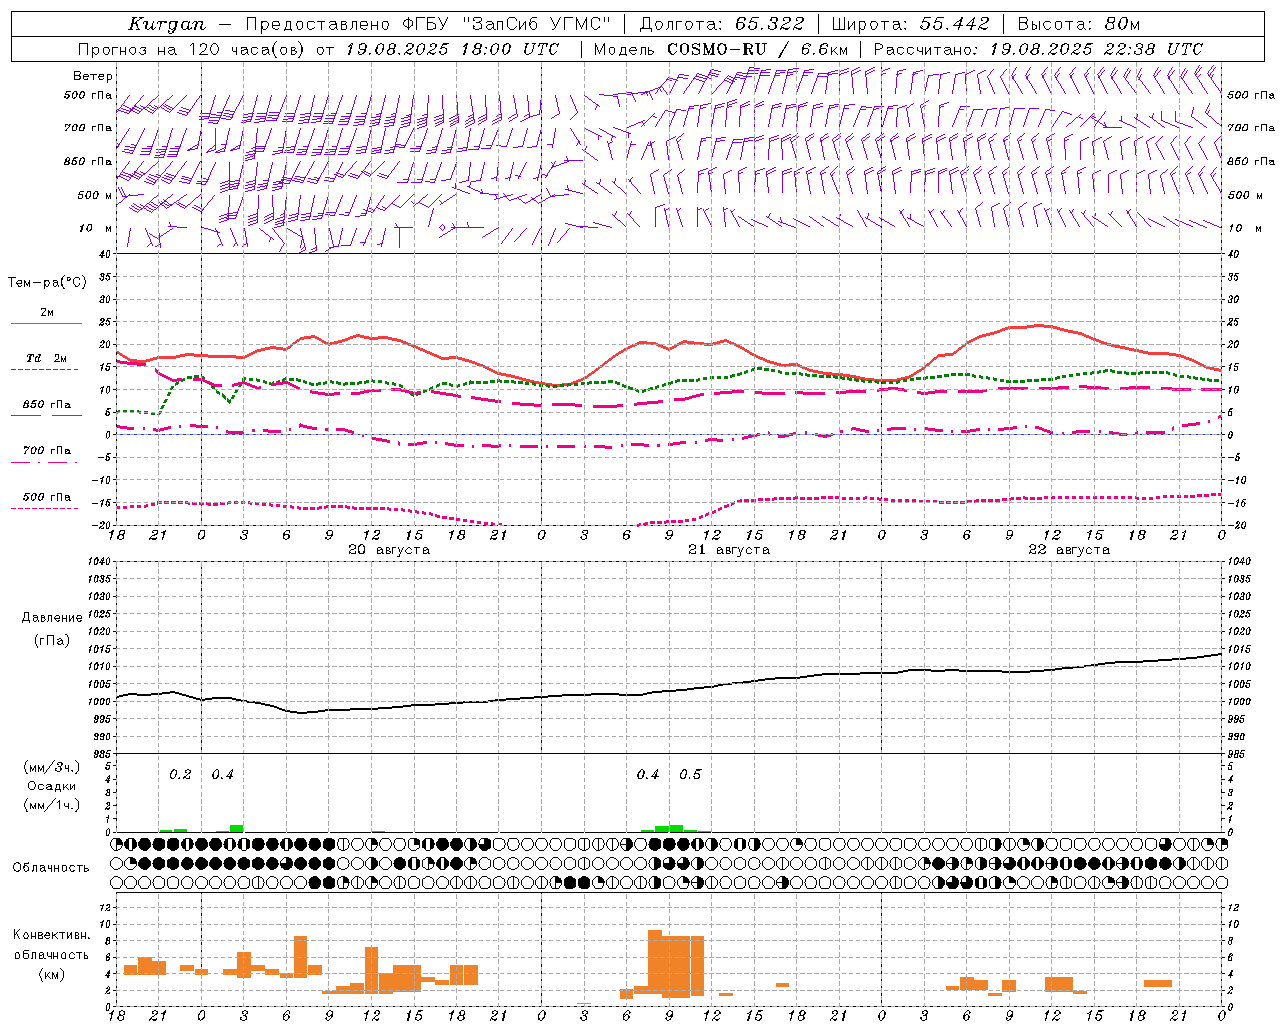Click the "Широта: 55.442" header value
Image resolution: width=1280 pixels, height=1024 pixels.
pyautogui.click(x=910, y=24)
